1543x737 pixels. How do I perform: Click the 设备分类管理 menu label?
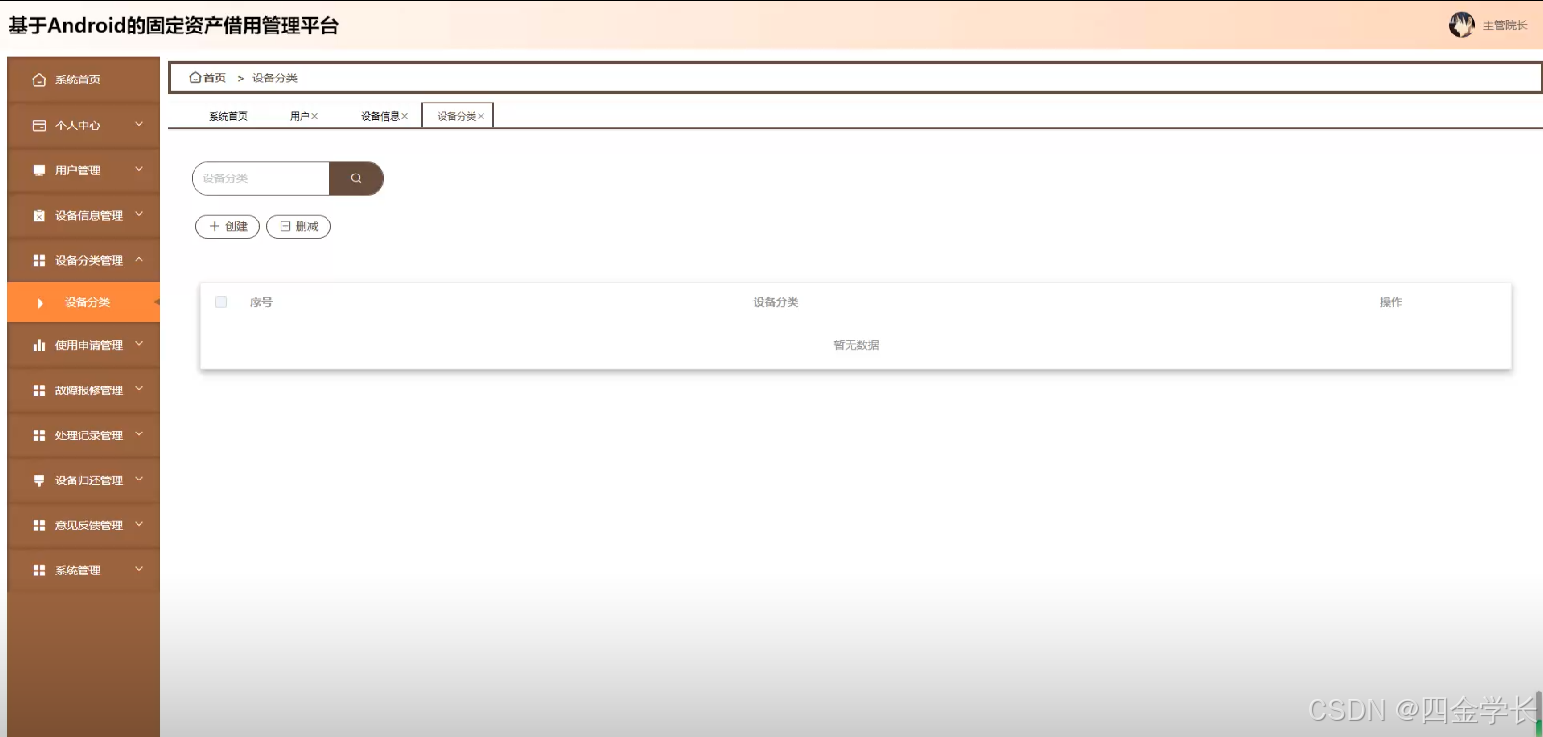89,261
